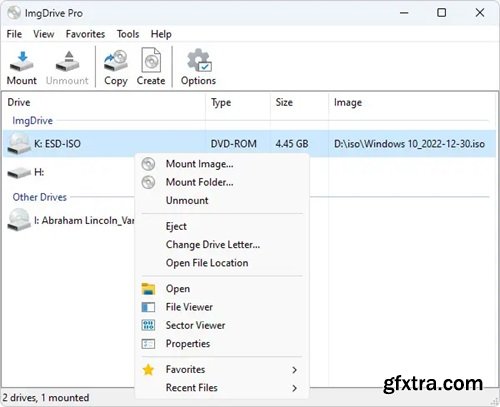The width and height of the screenshot is (500, 407).
Task: Click the ImgDrive group header
Action: coord(33,121)
